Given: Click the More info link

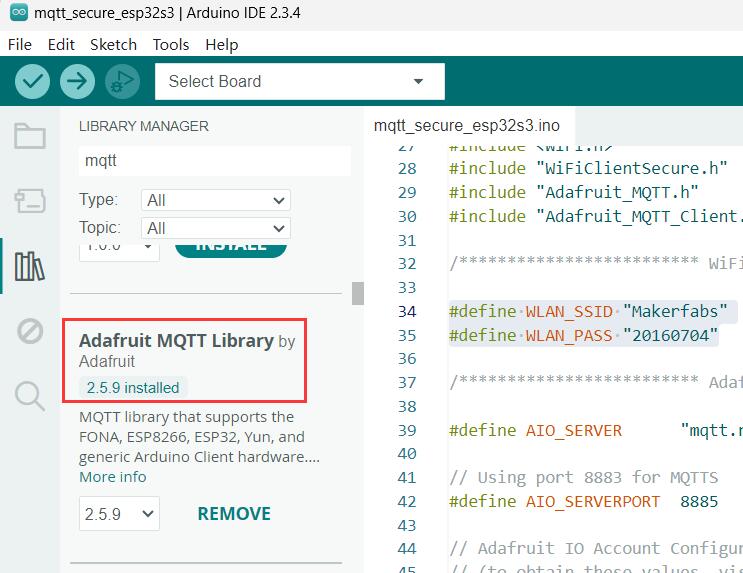Looking at the screenshot, I should click(113, 477).
